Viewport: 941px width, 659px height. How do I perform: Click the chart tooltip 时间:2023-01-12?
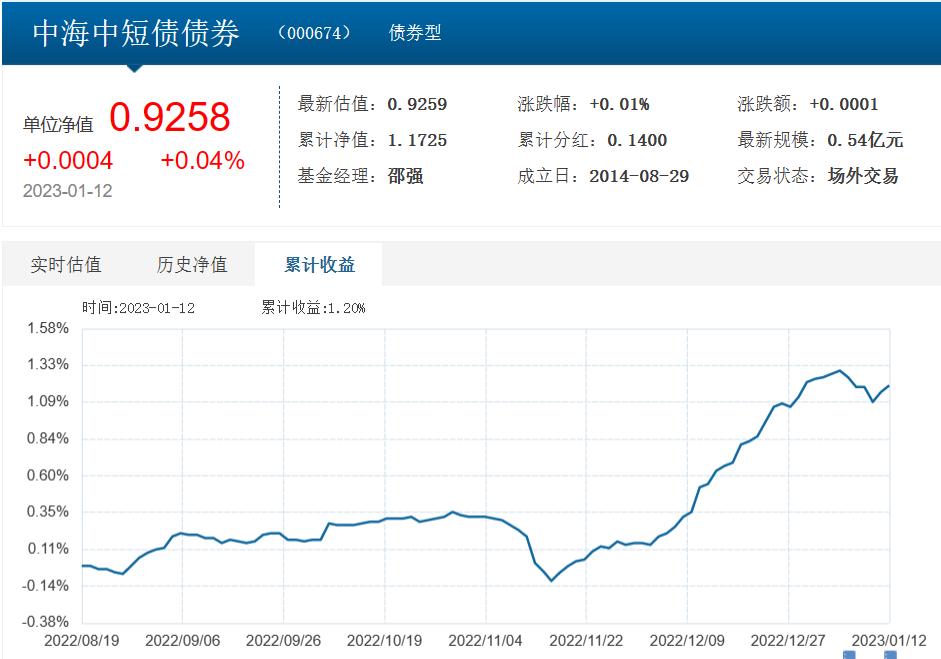pyautogui.click(x=139, y=308)
